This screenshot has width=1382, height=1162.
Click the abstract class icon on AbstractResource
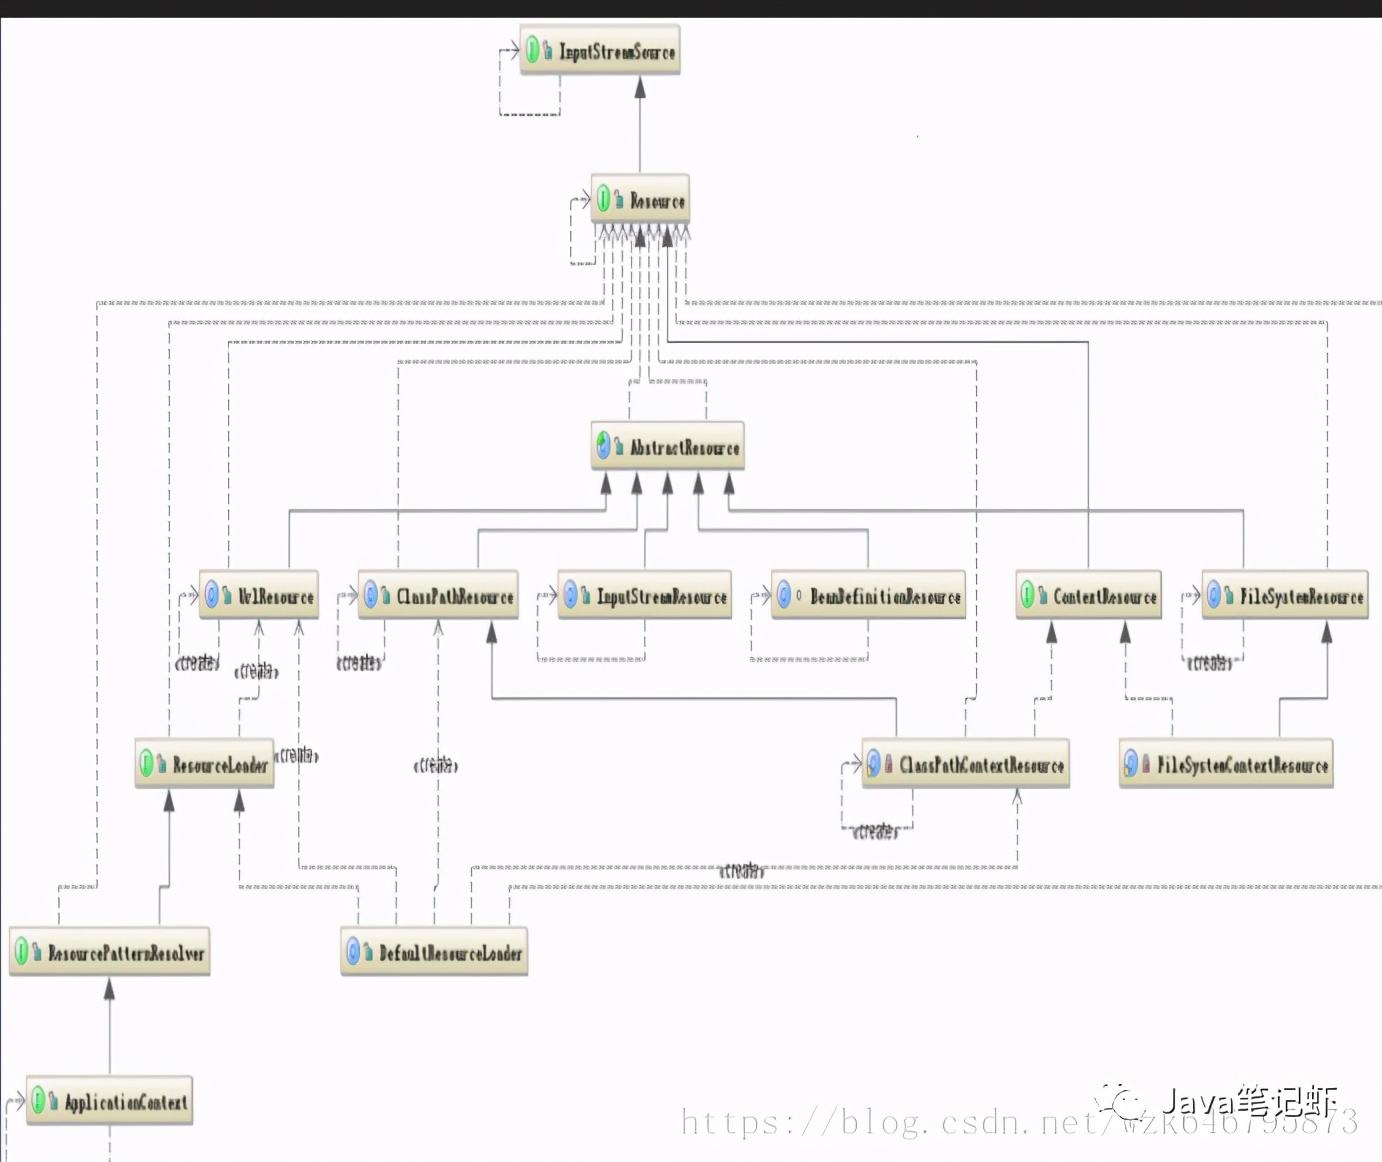(x=604, y=446)
